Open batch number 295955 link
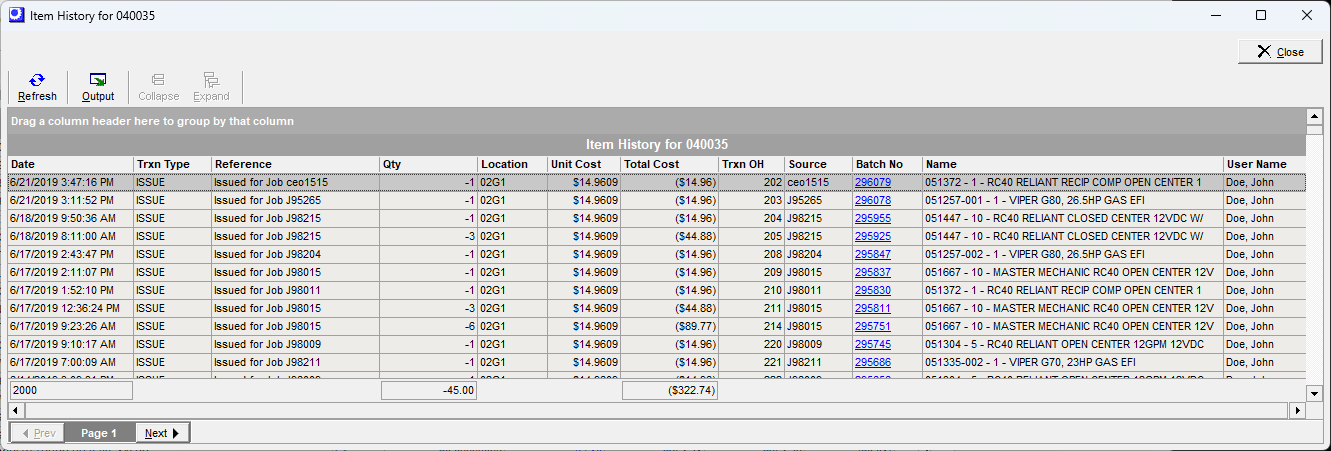Viewport: 1331px width, 451px height. [x=872, y=218]
